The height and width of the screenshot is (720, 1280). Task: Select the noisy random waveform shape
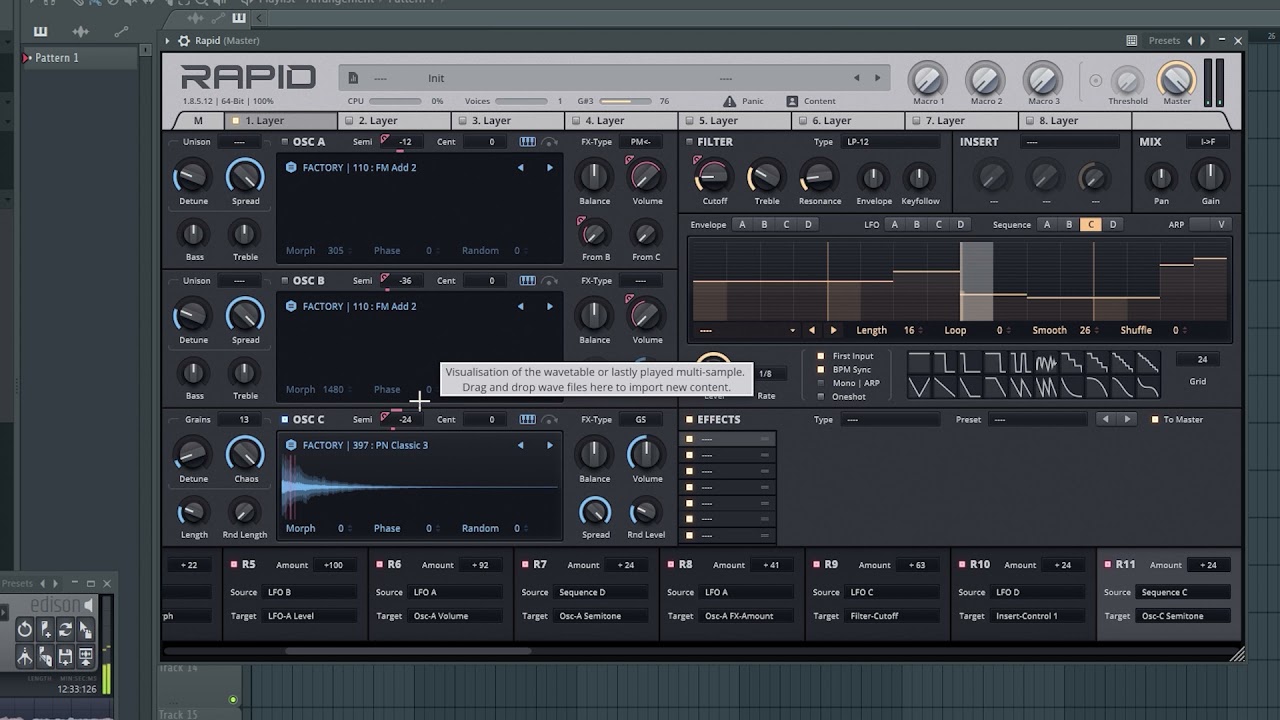(x=1046, y=363)
